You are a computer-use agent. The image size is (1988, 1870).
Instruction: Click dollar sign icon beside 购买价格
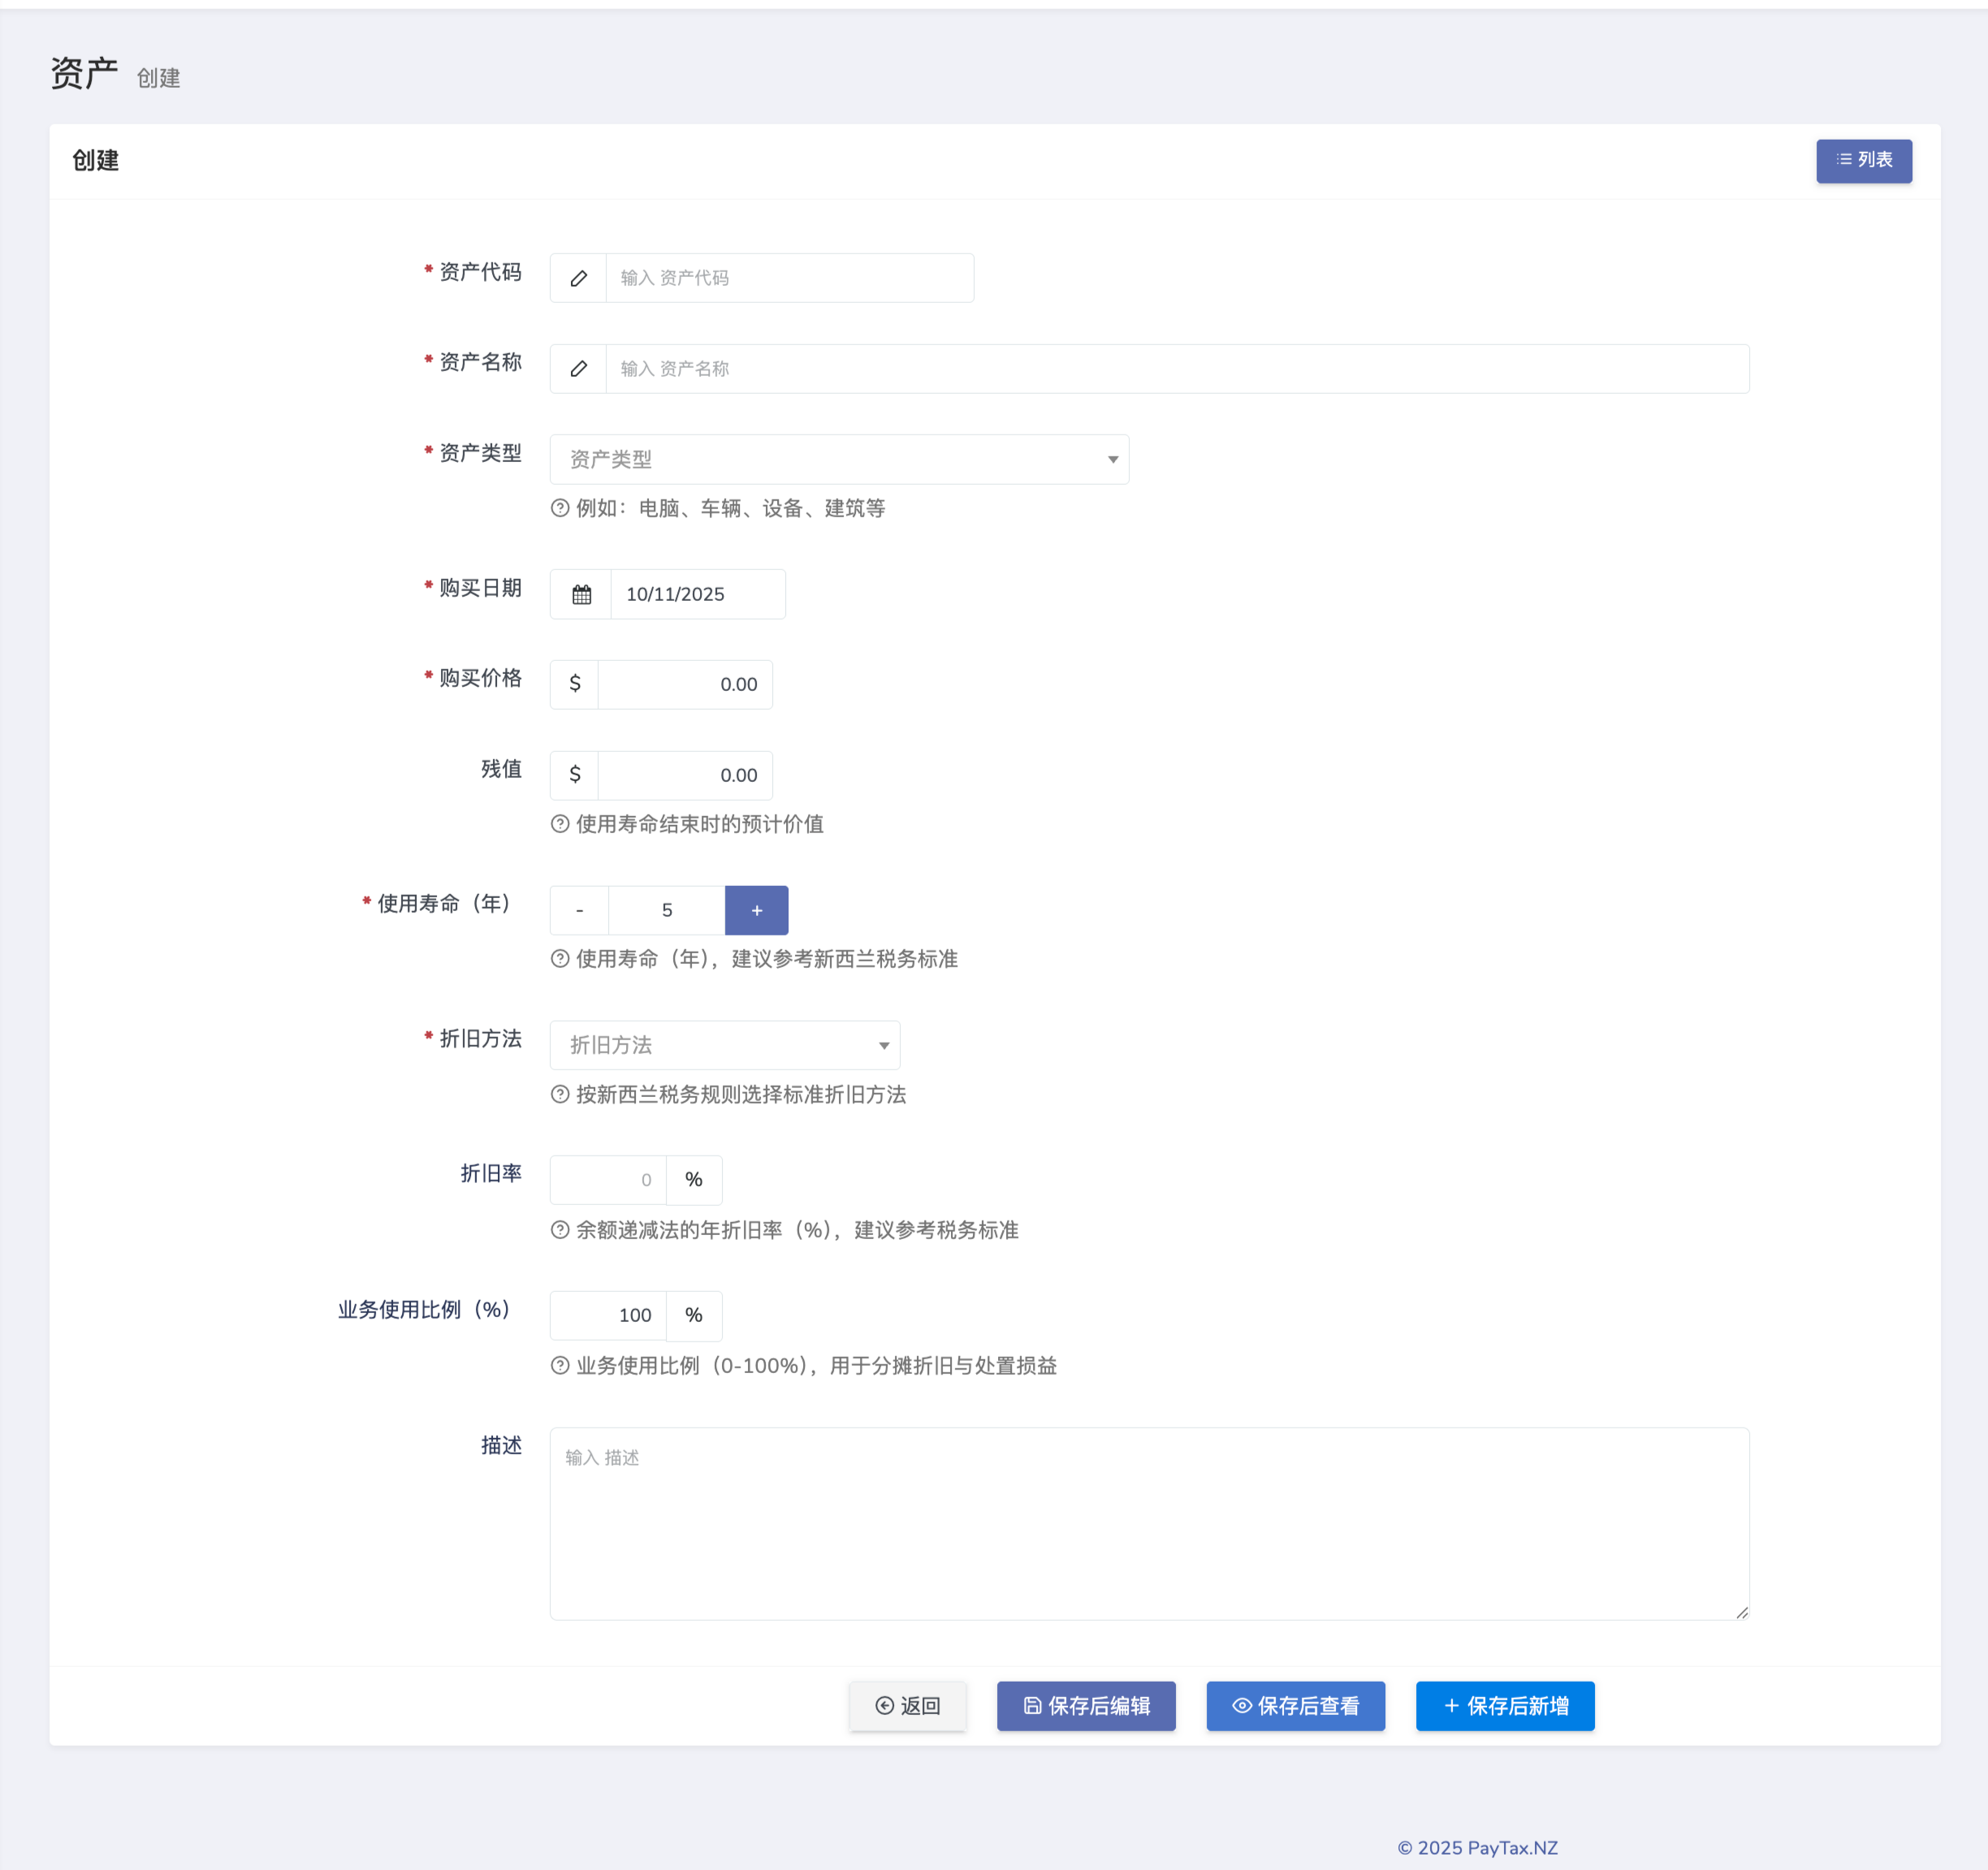[x=574, y=684]
